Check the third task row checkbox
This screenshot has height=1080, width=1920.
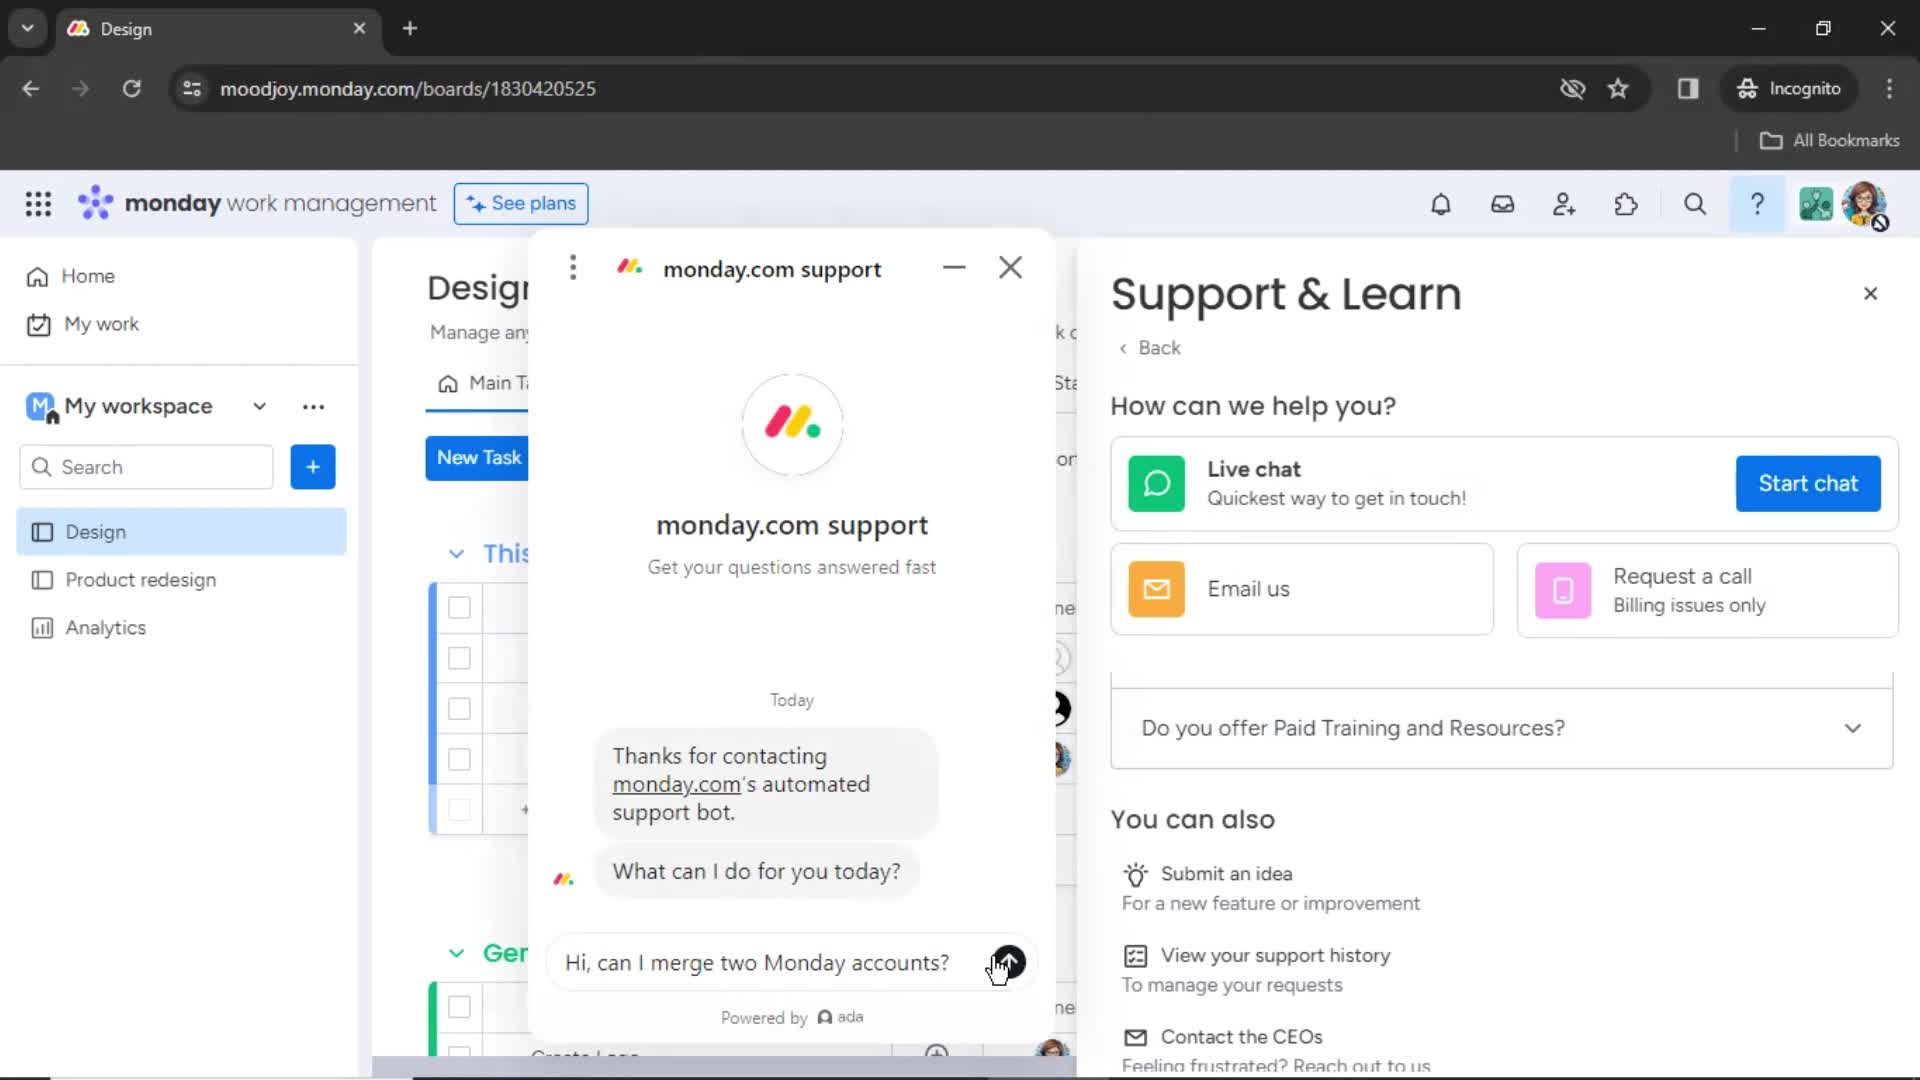tap(459, 709)
